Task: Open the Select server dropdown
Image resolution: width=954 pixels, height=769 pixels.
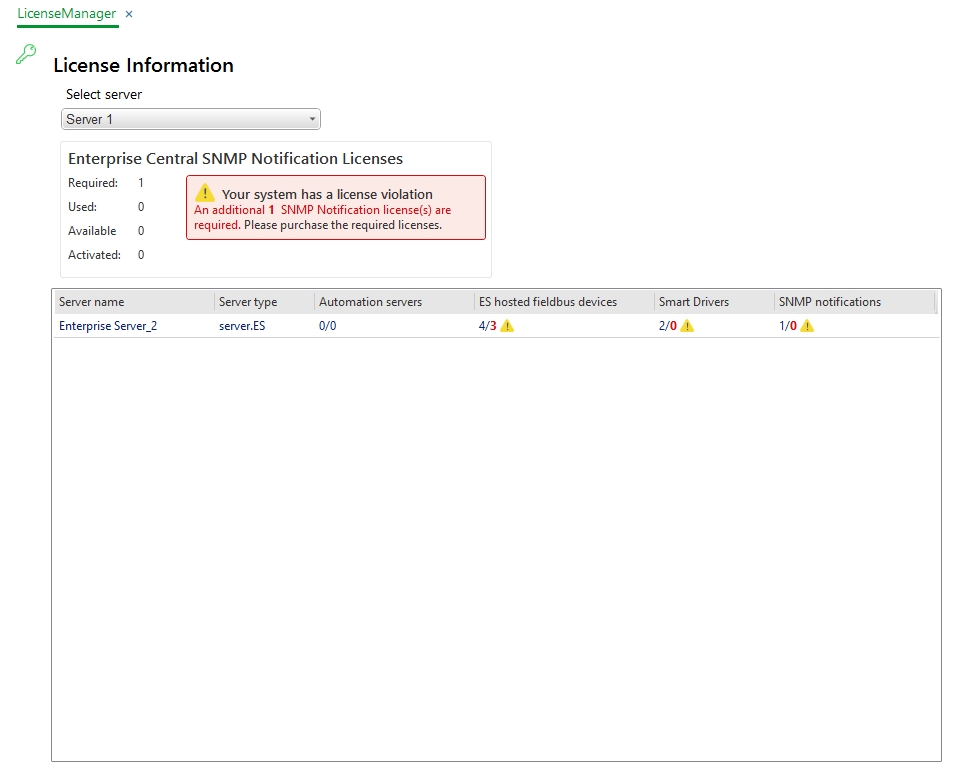Action: pos(190,119)
